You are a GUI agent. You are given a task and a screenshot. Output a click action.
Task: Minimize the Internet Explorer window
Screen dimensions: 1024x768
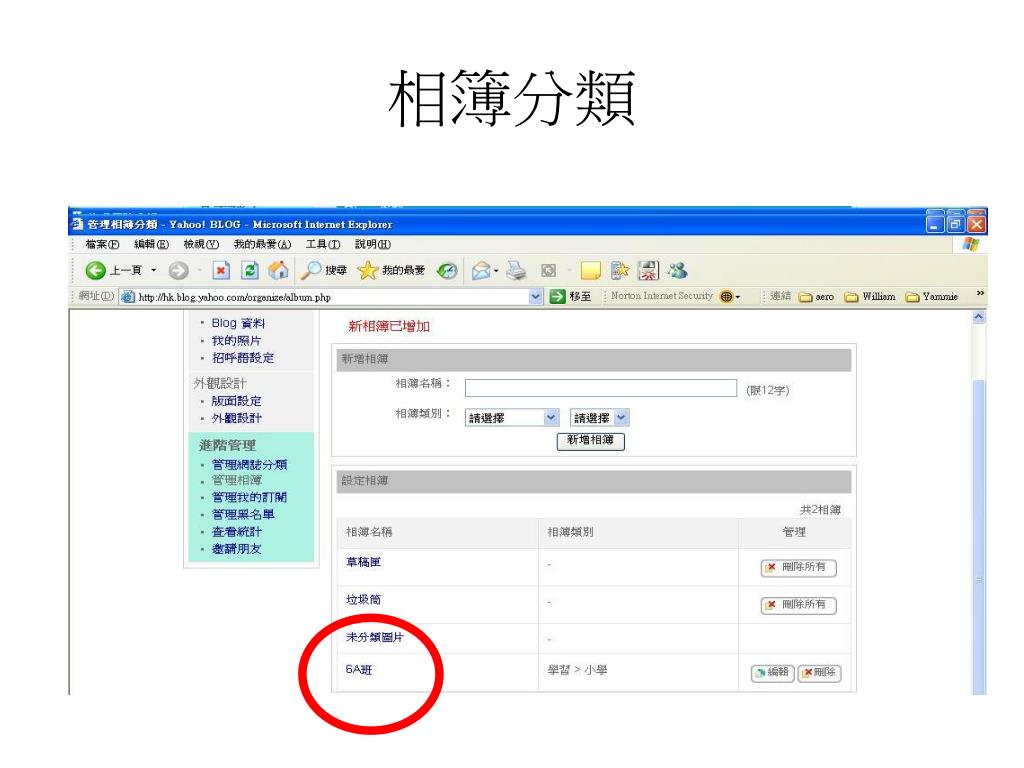[x=935, y=224]
